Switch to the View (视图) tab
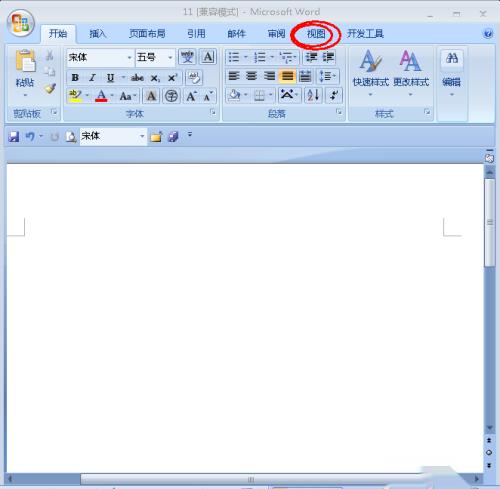The width and height of the screenshot is (500, 489). 316,33
